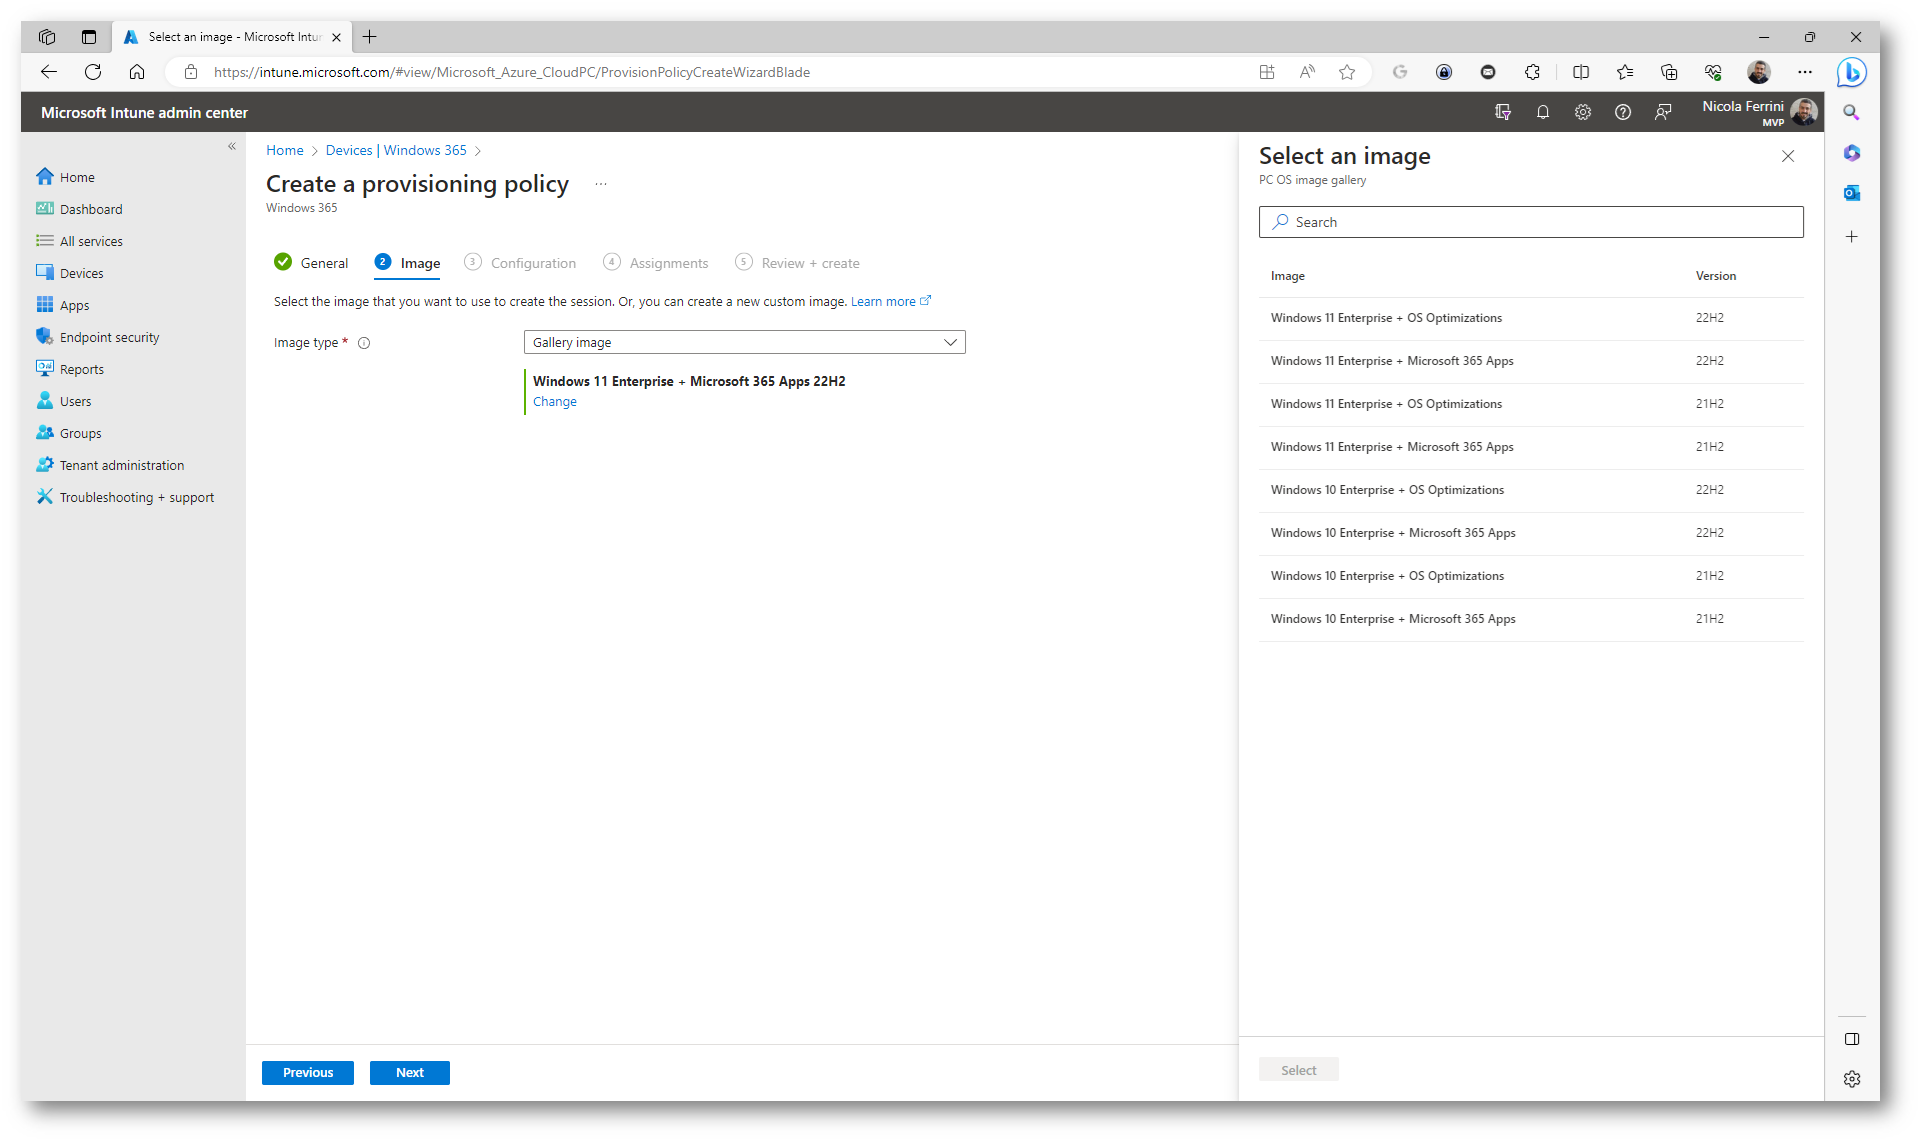1922x1143 pixels.
Task: Open Devices in the left sidebar
Action: 70,273
